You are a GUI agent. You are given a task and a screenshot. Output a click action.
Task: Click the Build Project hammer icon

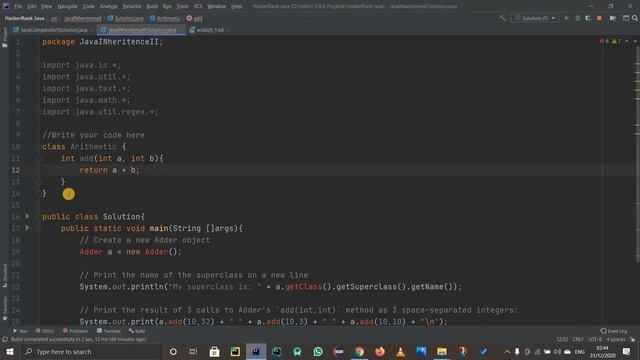point(502,18)
